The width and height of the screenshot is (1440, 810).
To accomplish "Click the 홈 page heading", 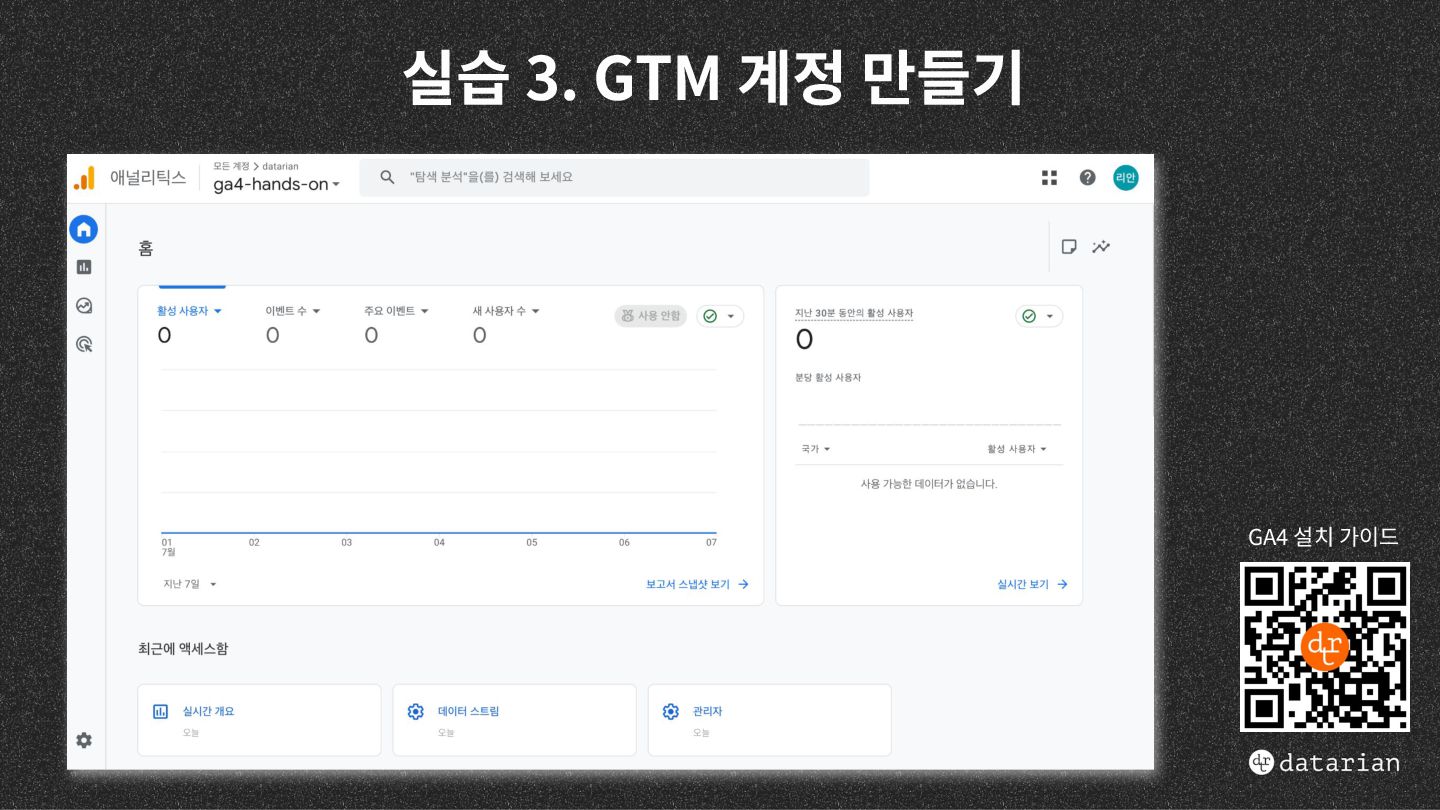I will 146,248.
